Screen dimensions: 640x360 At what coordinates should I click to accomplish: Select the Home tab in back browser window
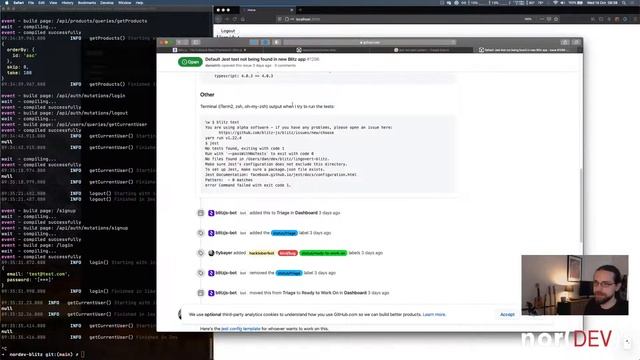(267, 10)
